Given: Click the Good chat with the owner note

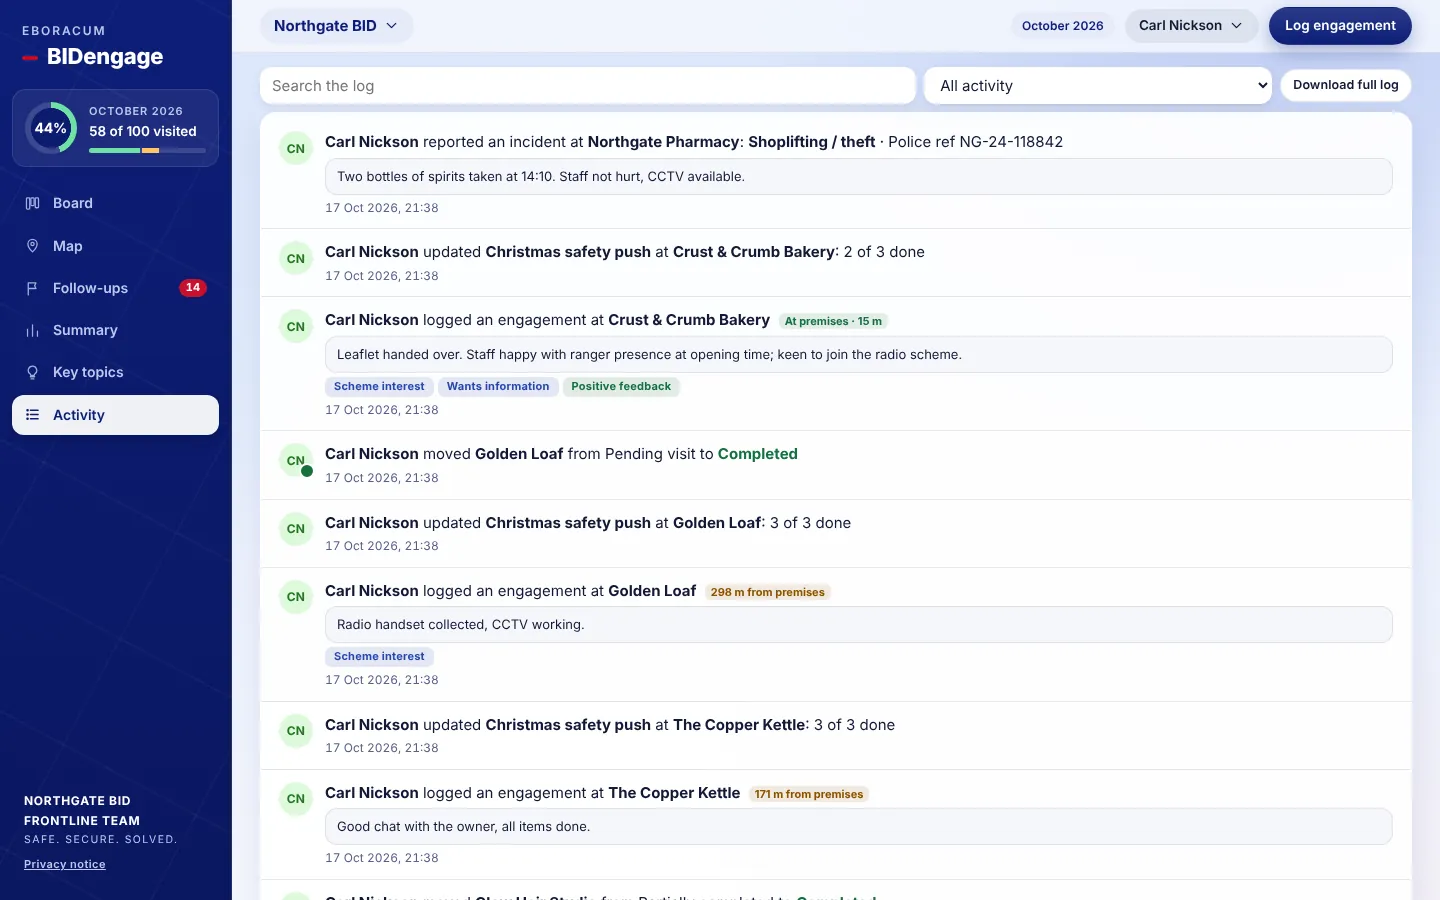Looking at the screenshot, I should point(858,827).
